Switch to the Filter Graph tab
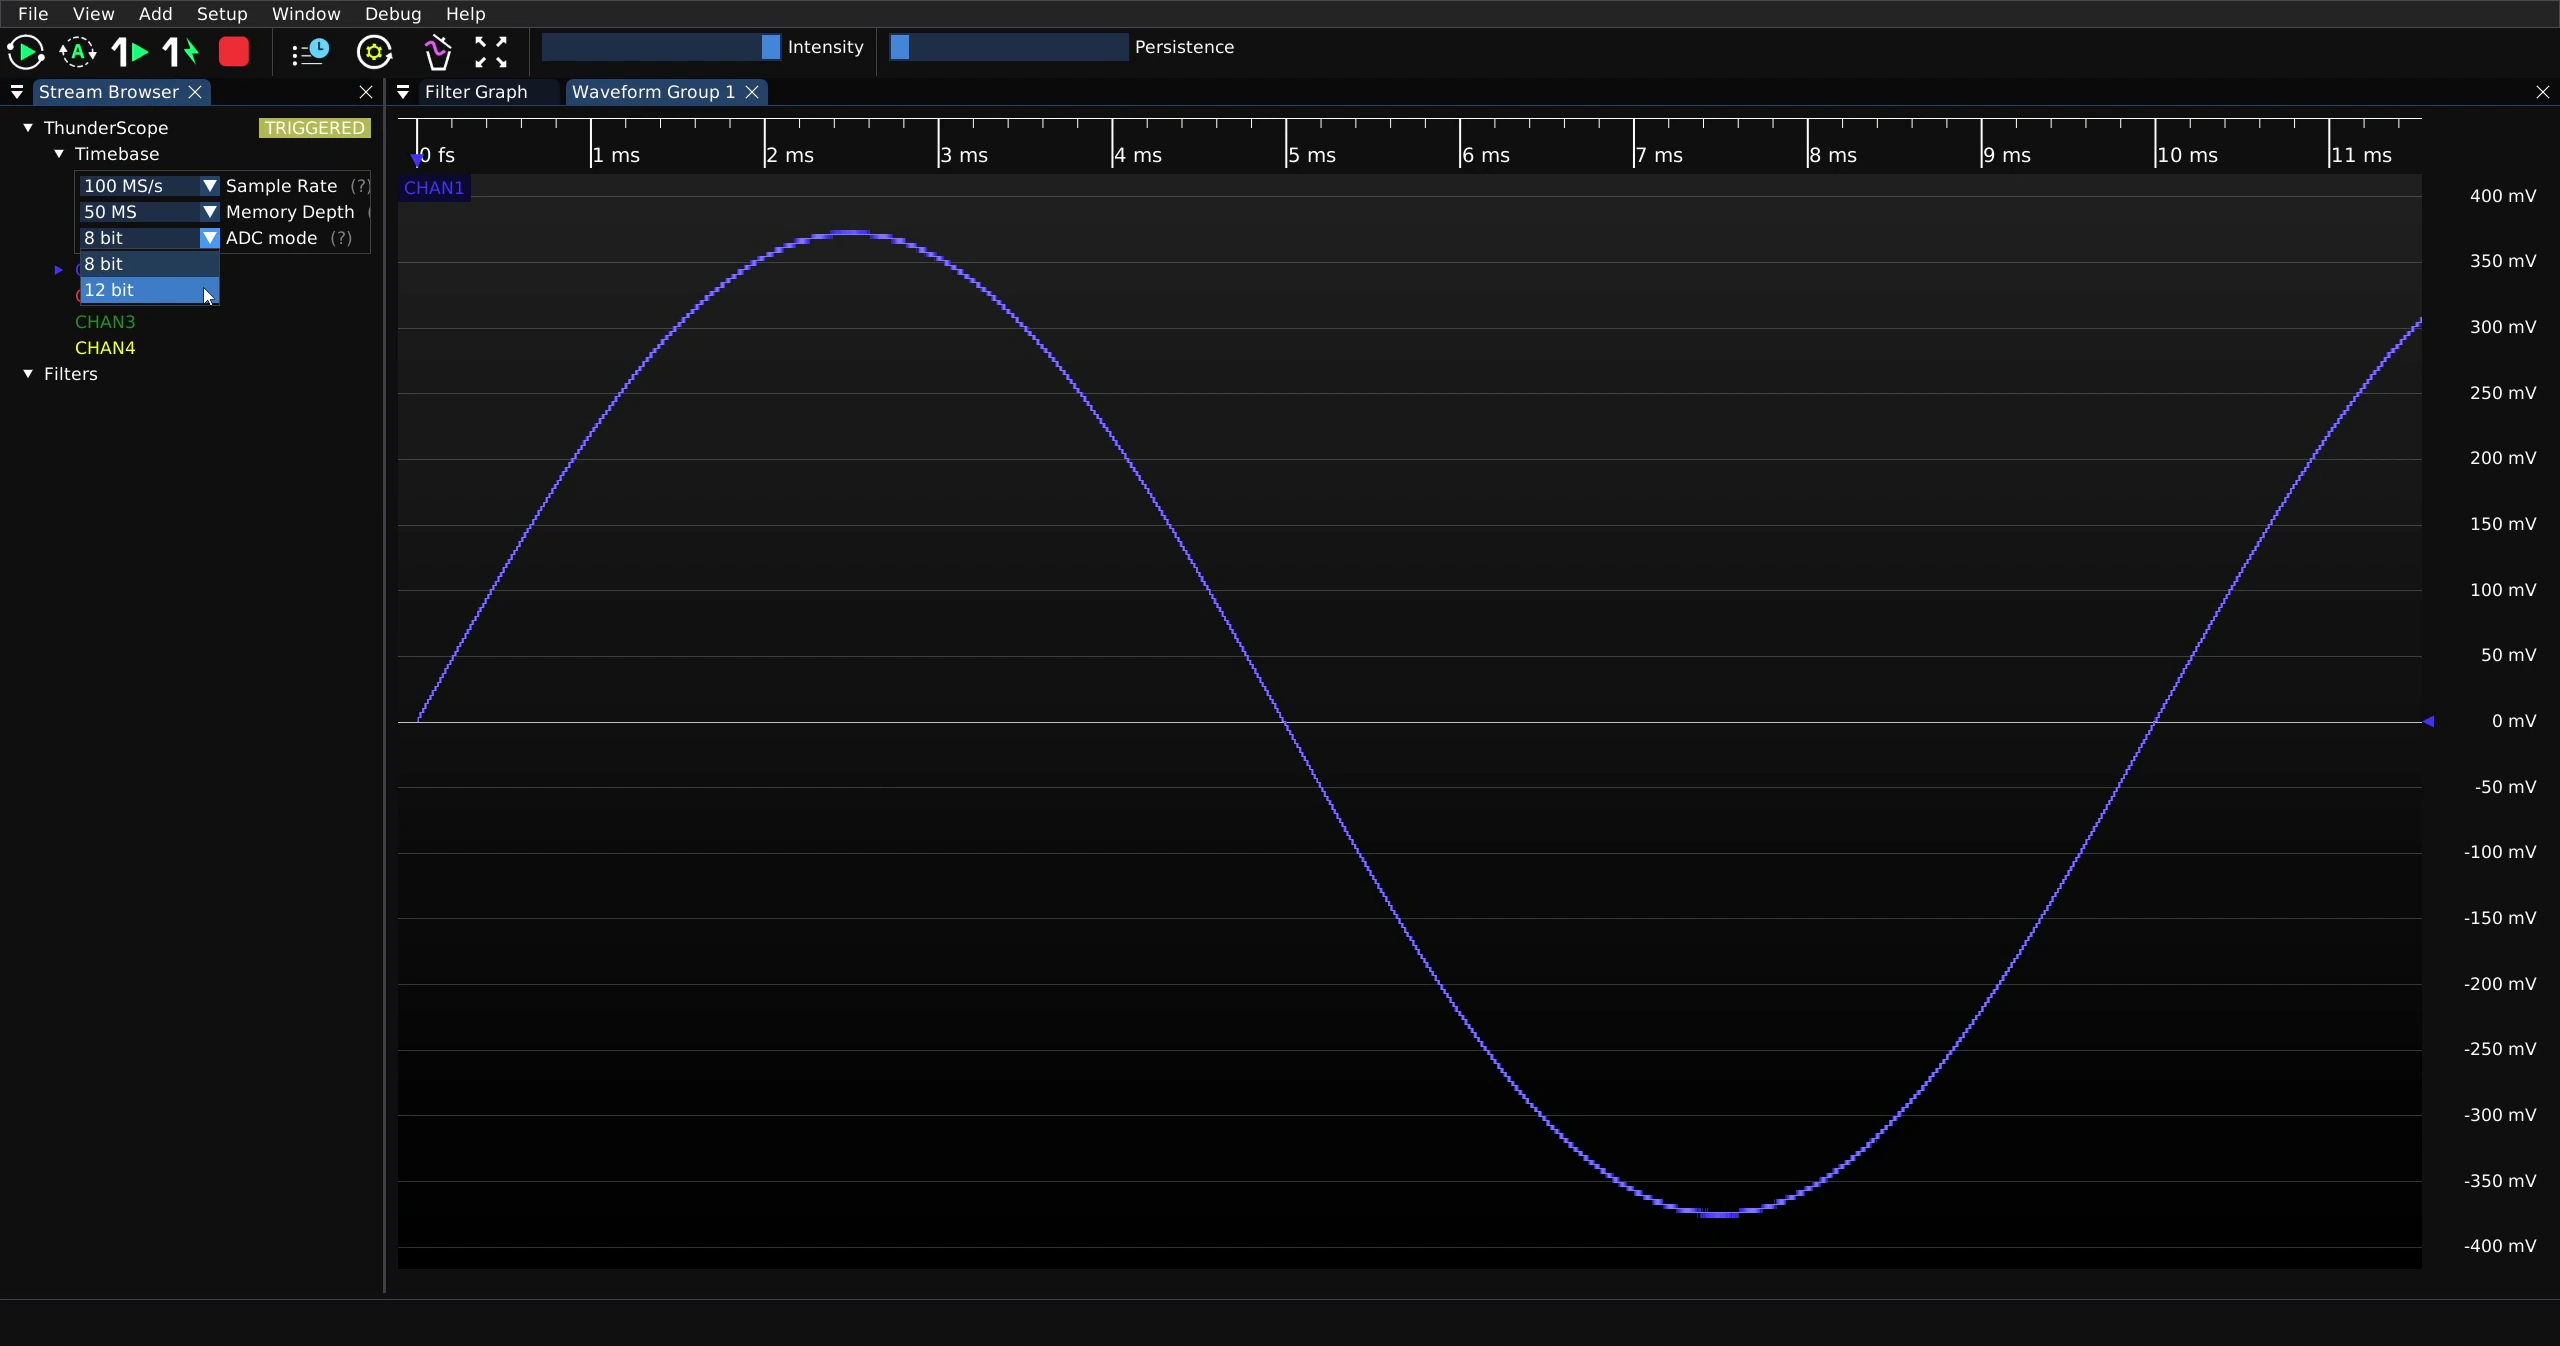The image size is (2560, 1346). point(476,92)
